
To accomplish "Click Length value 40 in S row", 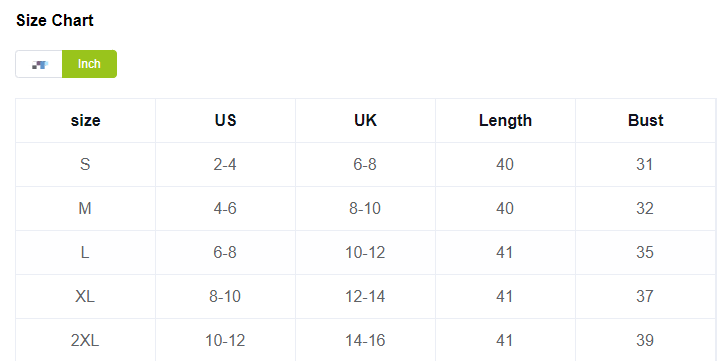I will (506, 164).
